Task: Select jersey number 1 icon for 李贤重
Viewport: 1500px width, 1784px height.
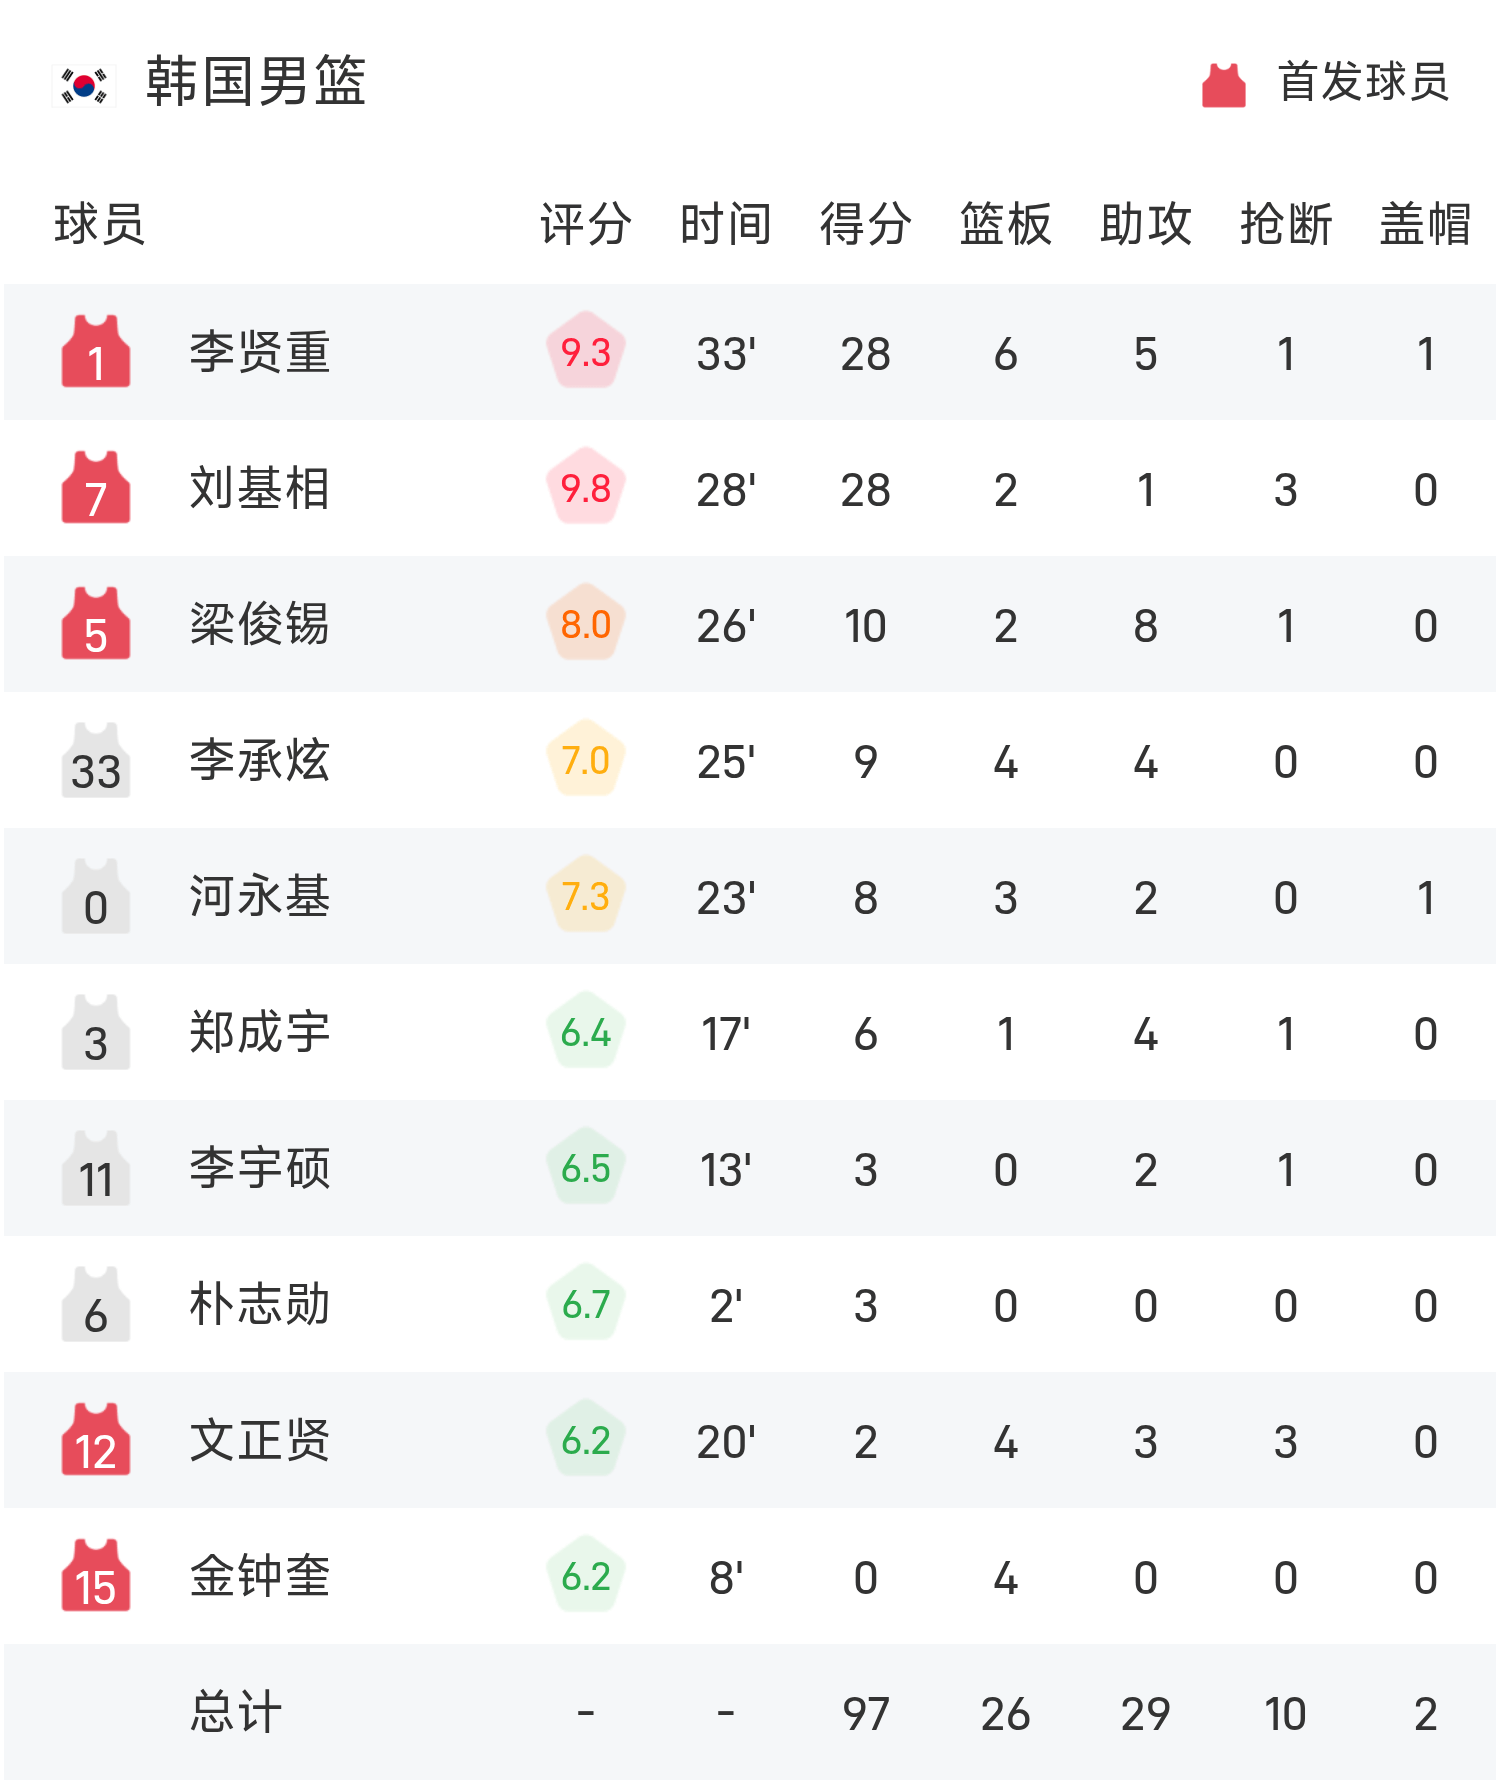Action: [x=96, y=351]
